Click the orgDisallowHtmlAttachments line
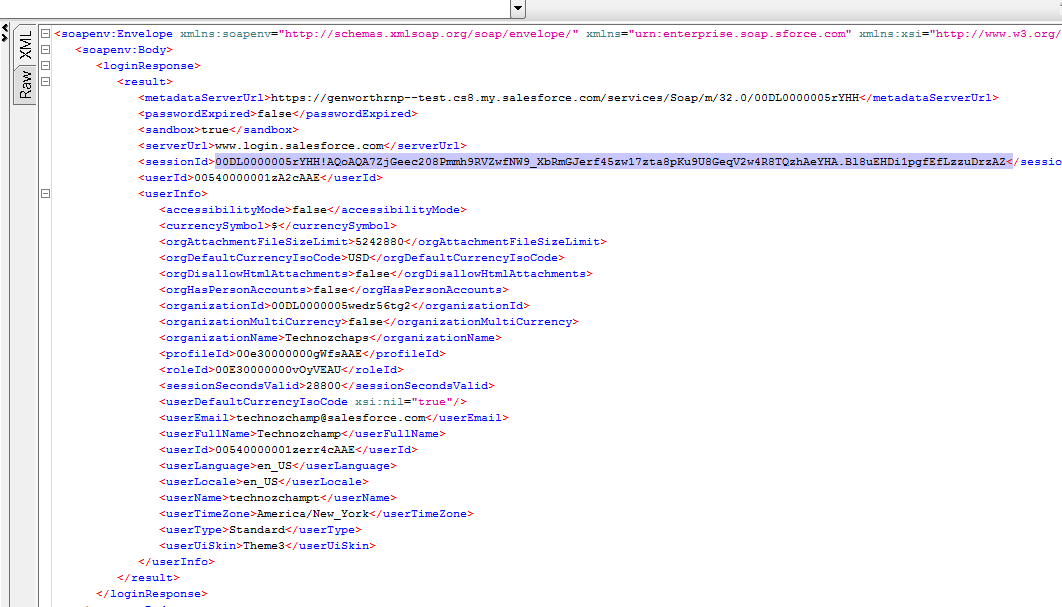This screenshot has height=607, width=1062. click(x=376, y=274)
